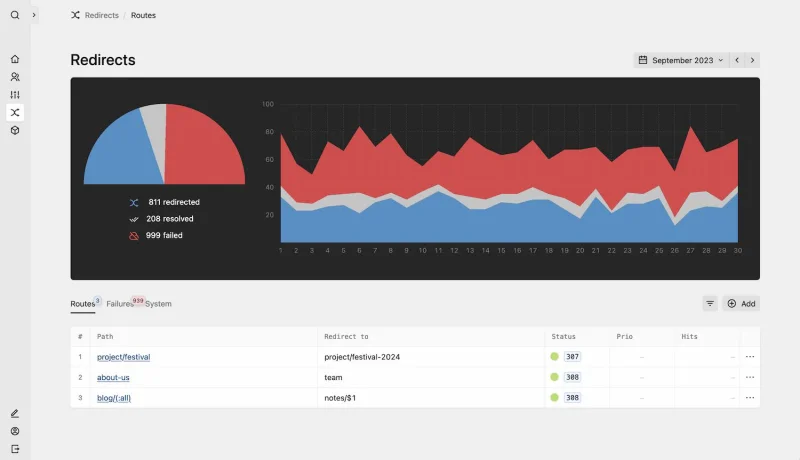This screenshot has width=800, height=460.
Task: Switch to the System tab
Action: tap(158, 303)
